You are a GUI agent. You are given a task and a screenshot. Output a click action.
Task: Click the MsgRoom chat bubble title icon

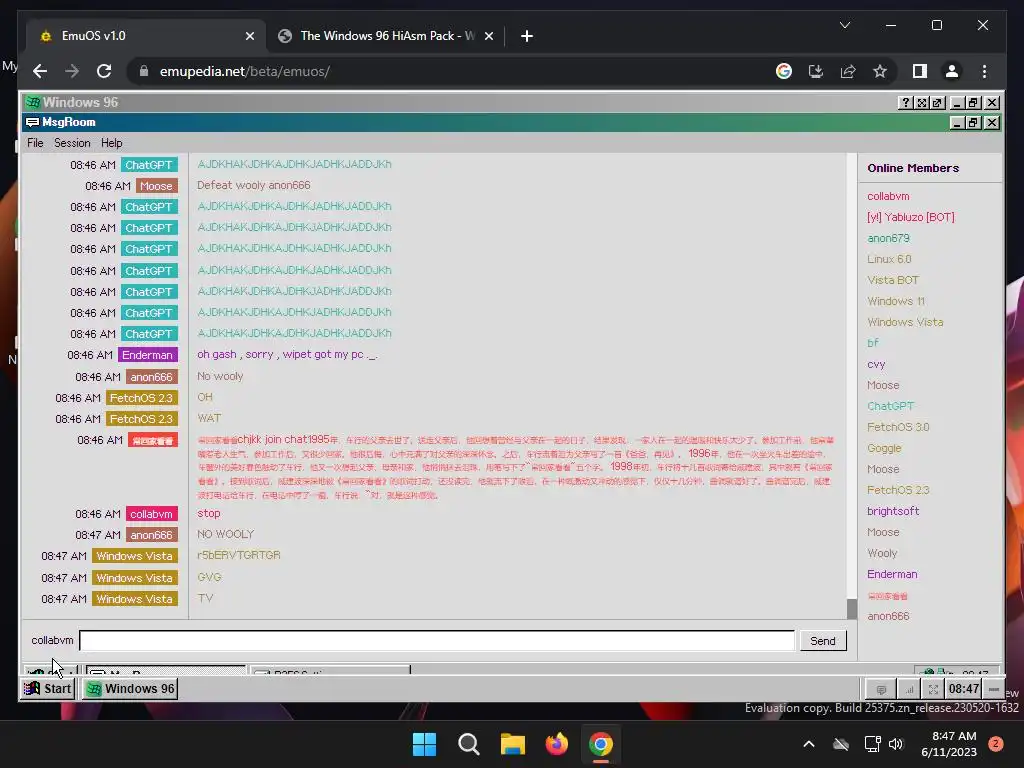[32, 122]
